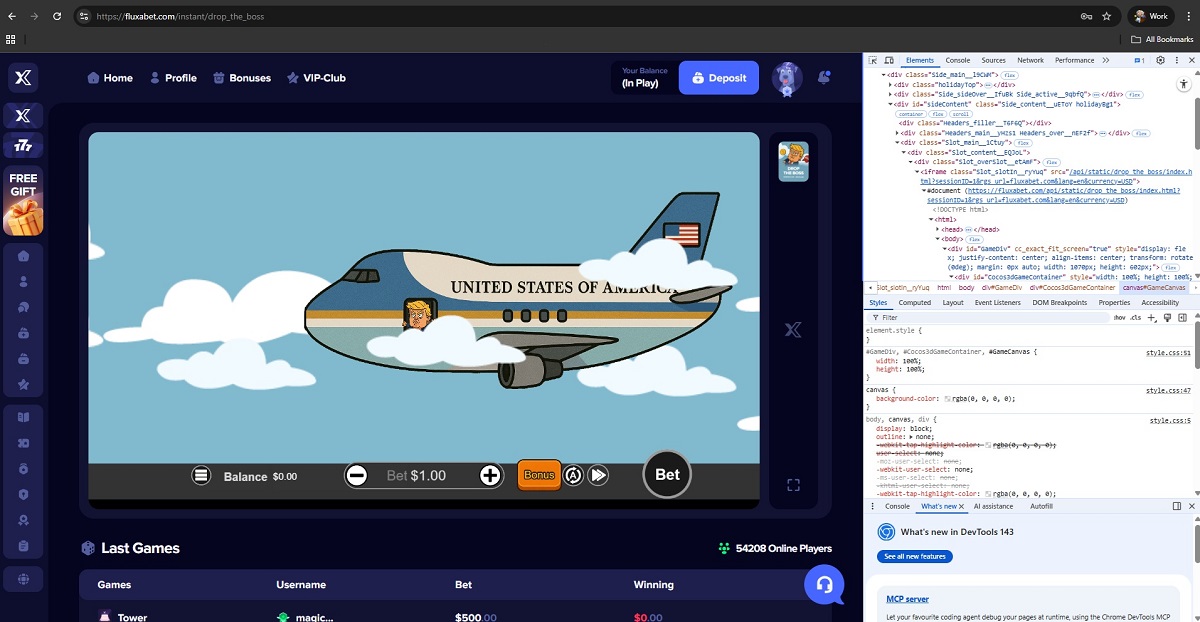
Task: Click the orange Bonus button
Action: tap(539, 475)
